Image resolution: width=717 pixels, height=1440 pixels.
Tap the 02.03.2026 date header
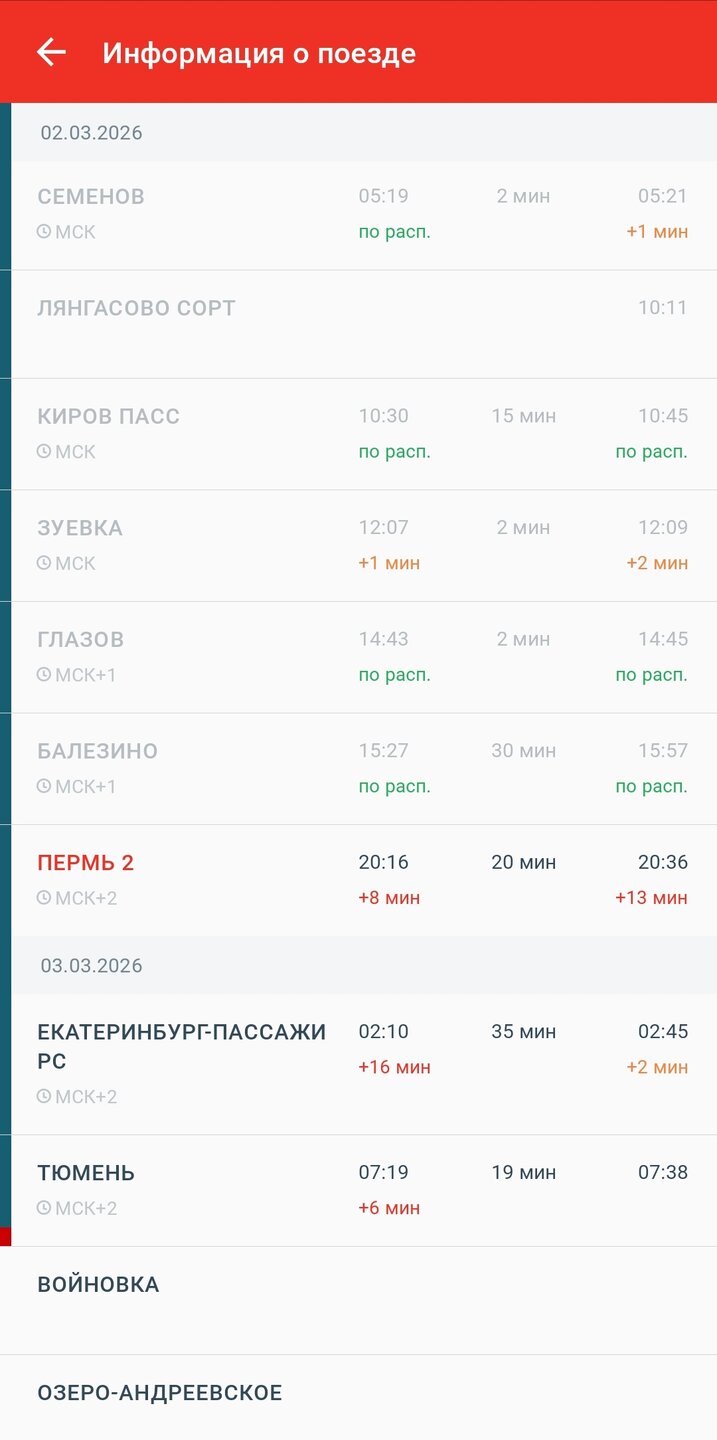tap(92, 133)
